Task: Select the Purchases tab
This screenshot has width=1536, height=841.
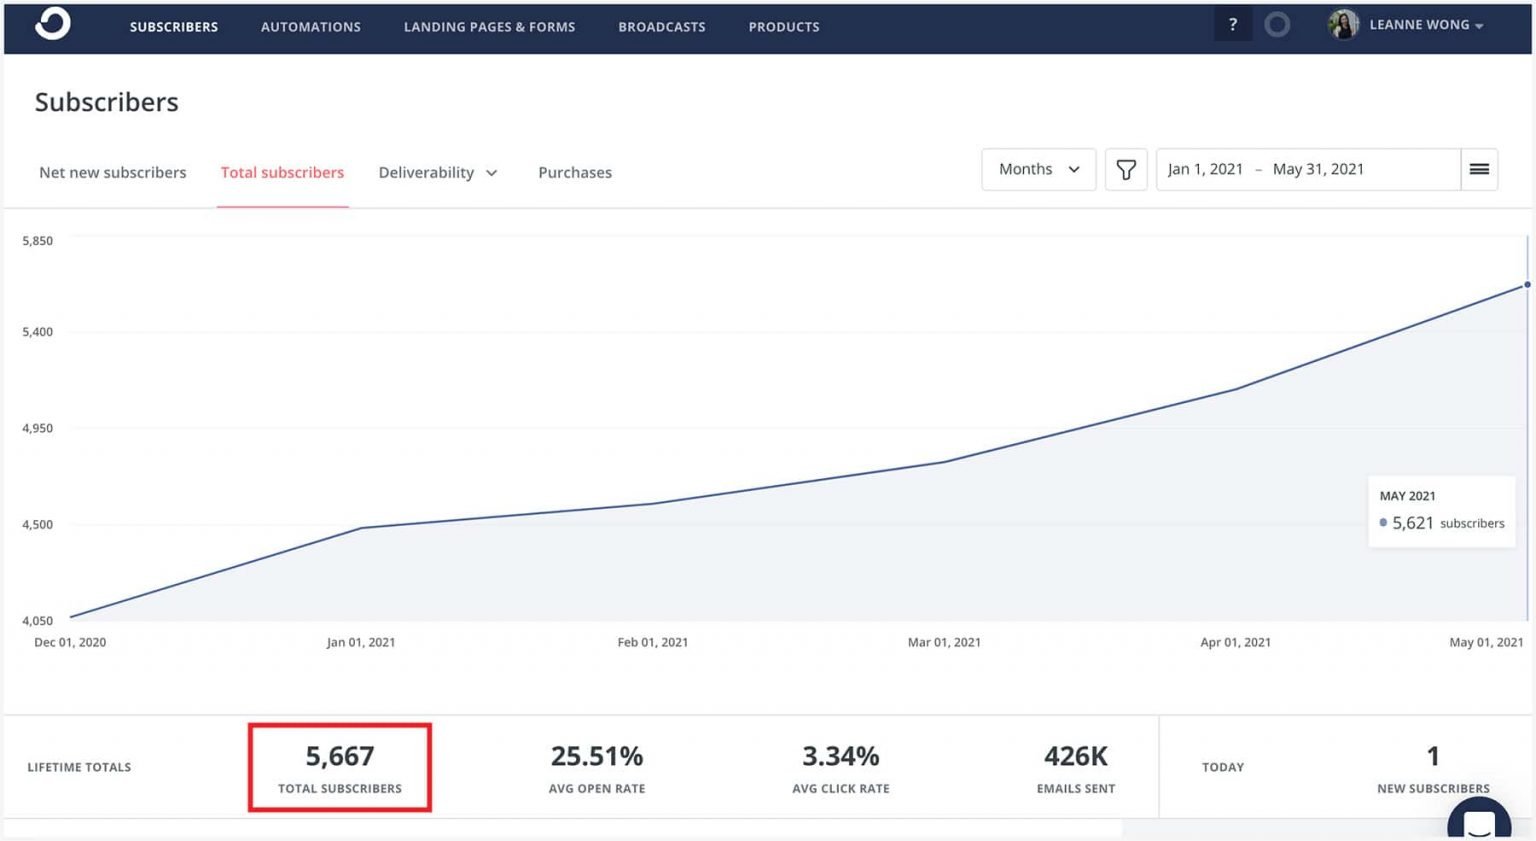Action: coord(575,172)
